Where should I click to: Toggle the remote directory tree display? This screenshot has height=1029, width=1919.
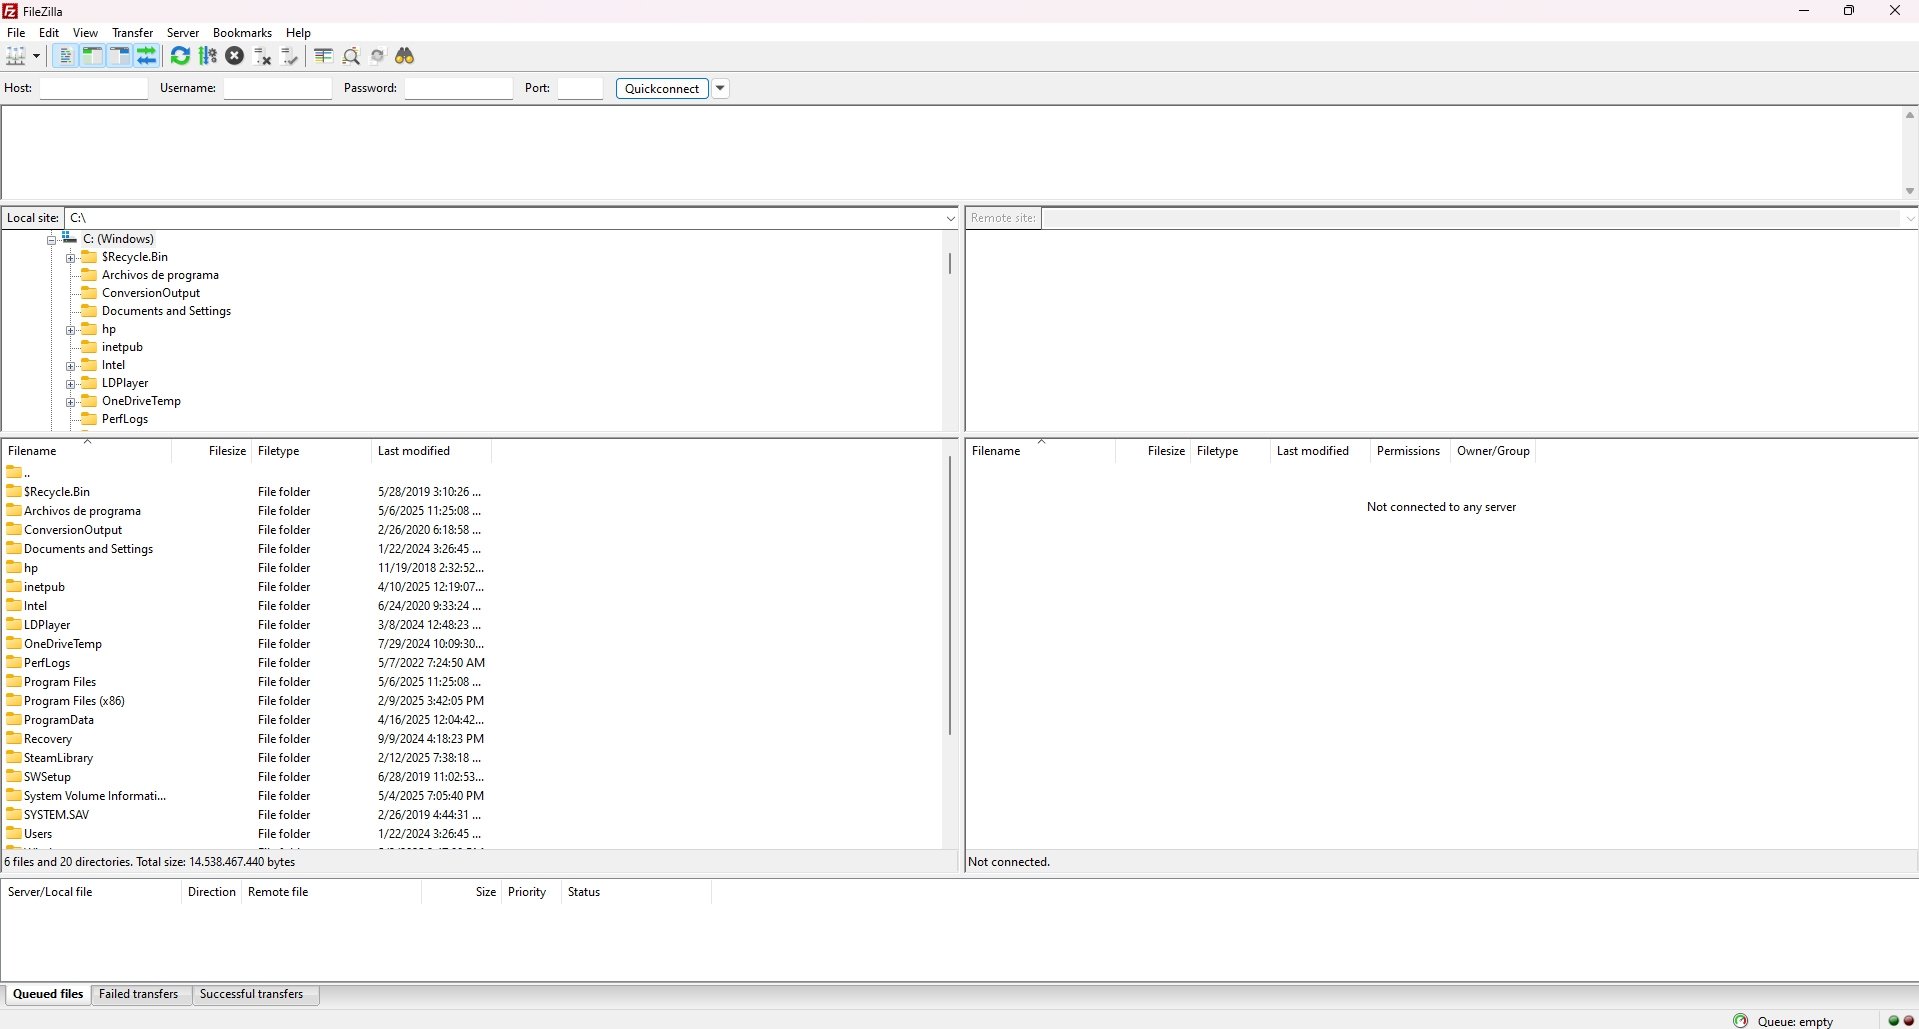119,56
